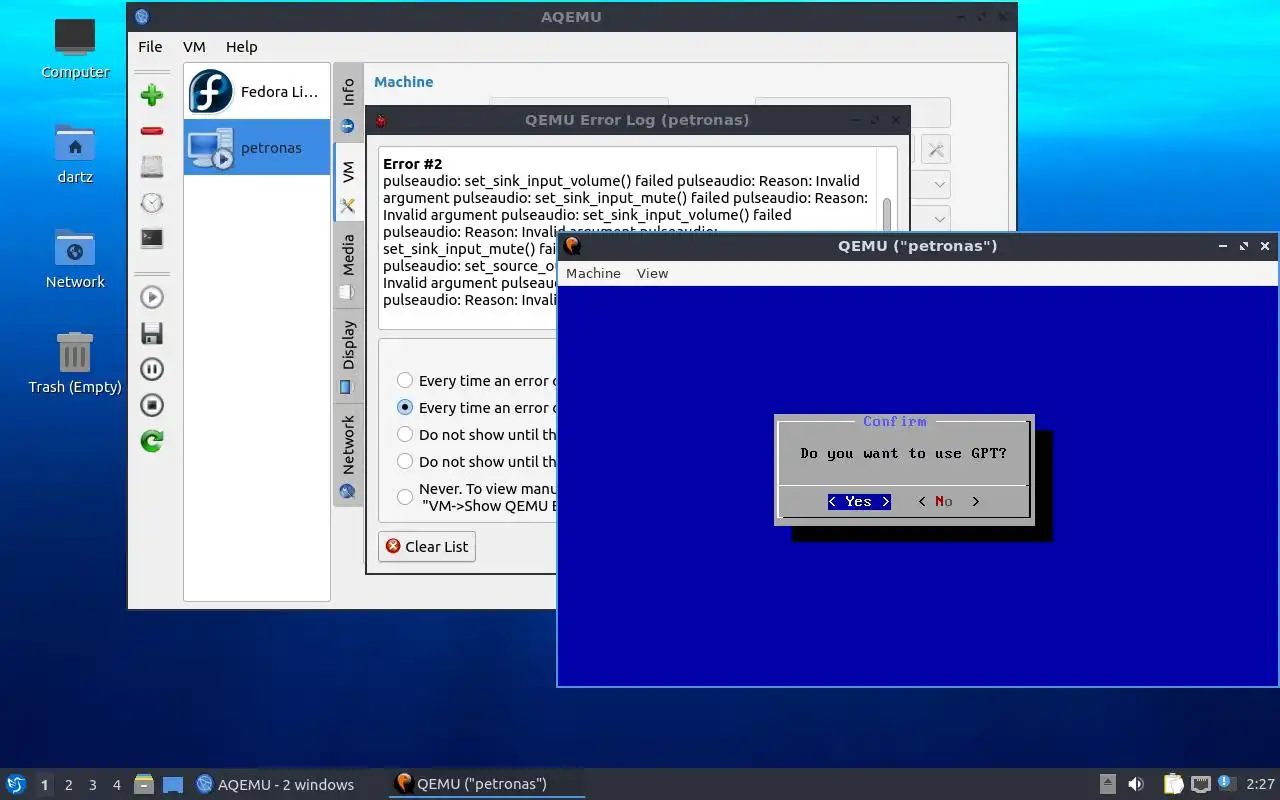Click the network monitor tray icon

pos(1201,784)
